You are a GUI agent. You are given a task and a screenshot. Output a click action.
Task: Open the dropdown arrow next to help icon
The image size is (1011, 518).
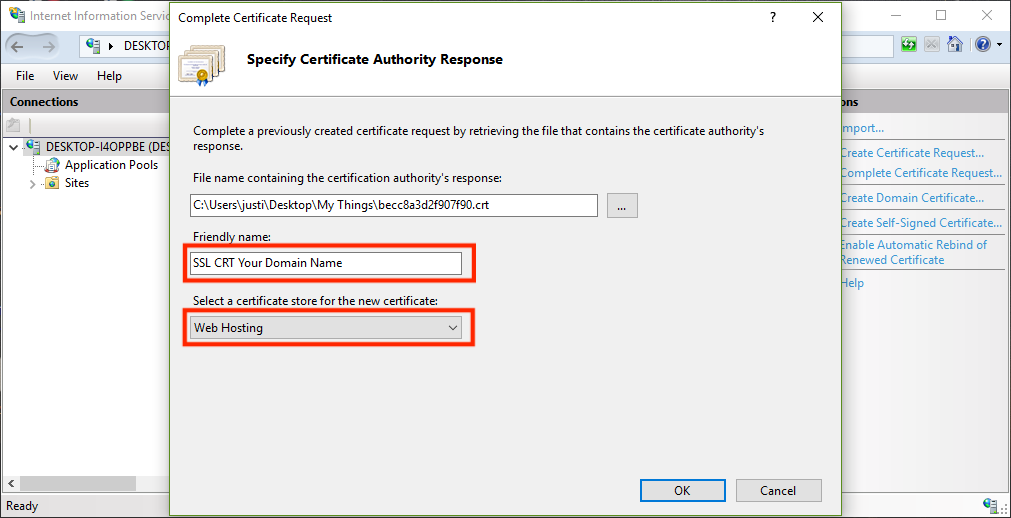998,45
